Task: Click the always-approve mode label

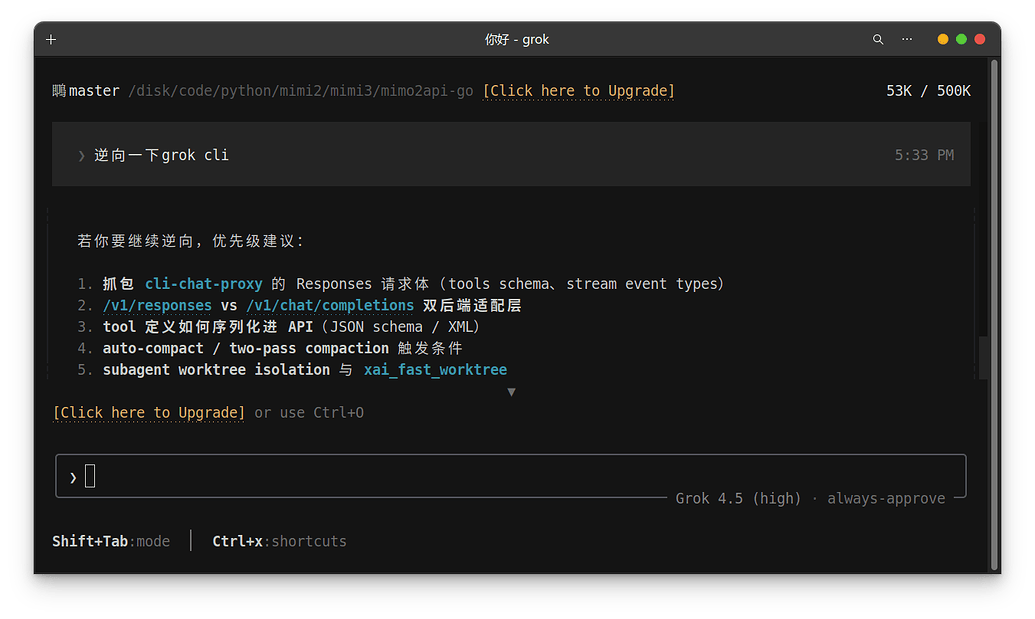Action: (x=886, y=498)
